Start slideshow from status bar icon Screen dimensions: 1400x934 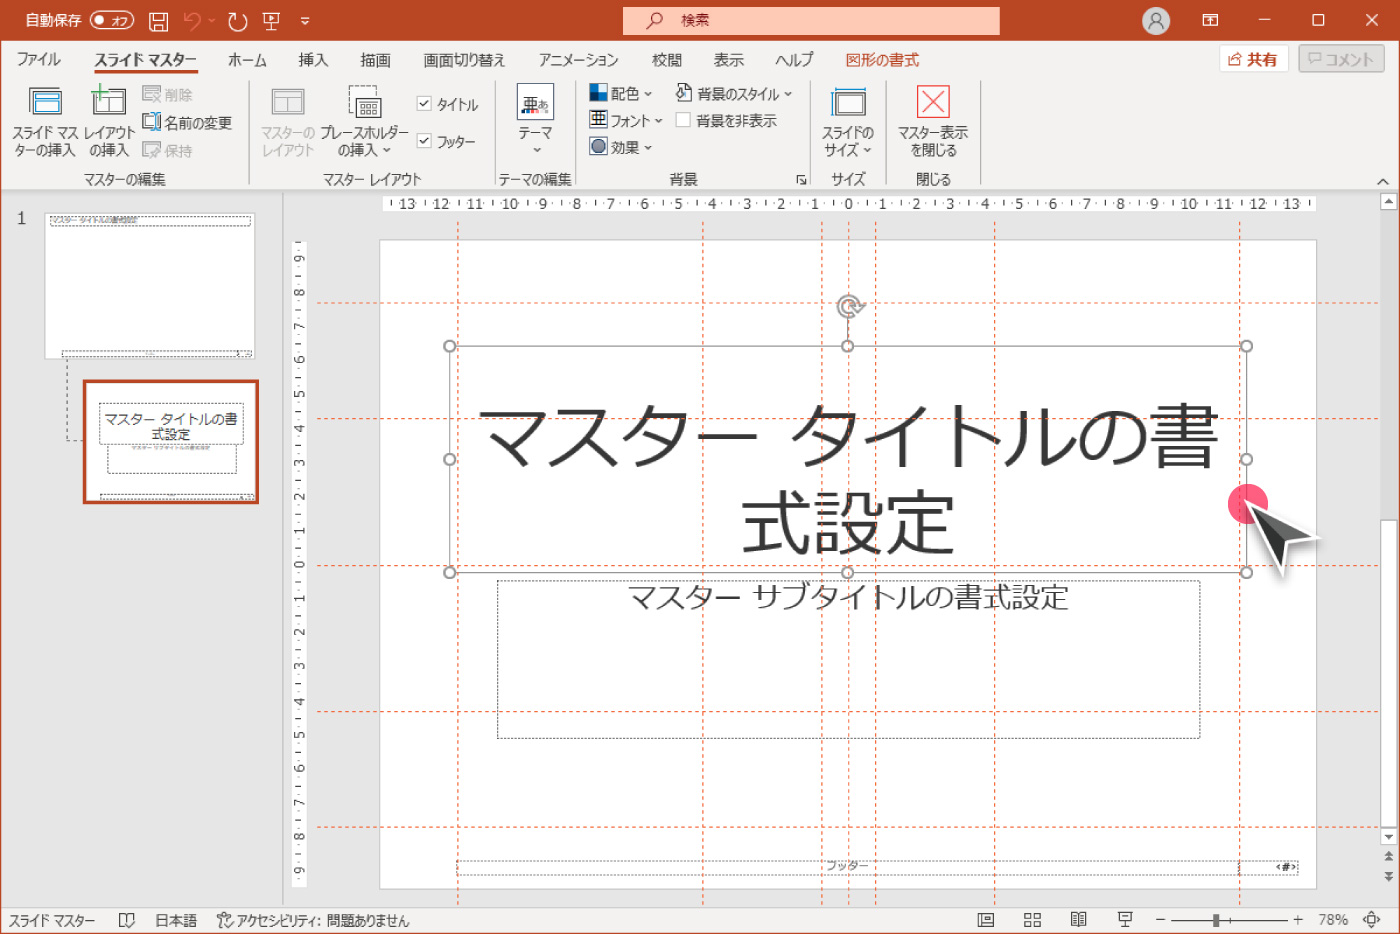click(x=1125, y=920)
